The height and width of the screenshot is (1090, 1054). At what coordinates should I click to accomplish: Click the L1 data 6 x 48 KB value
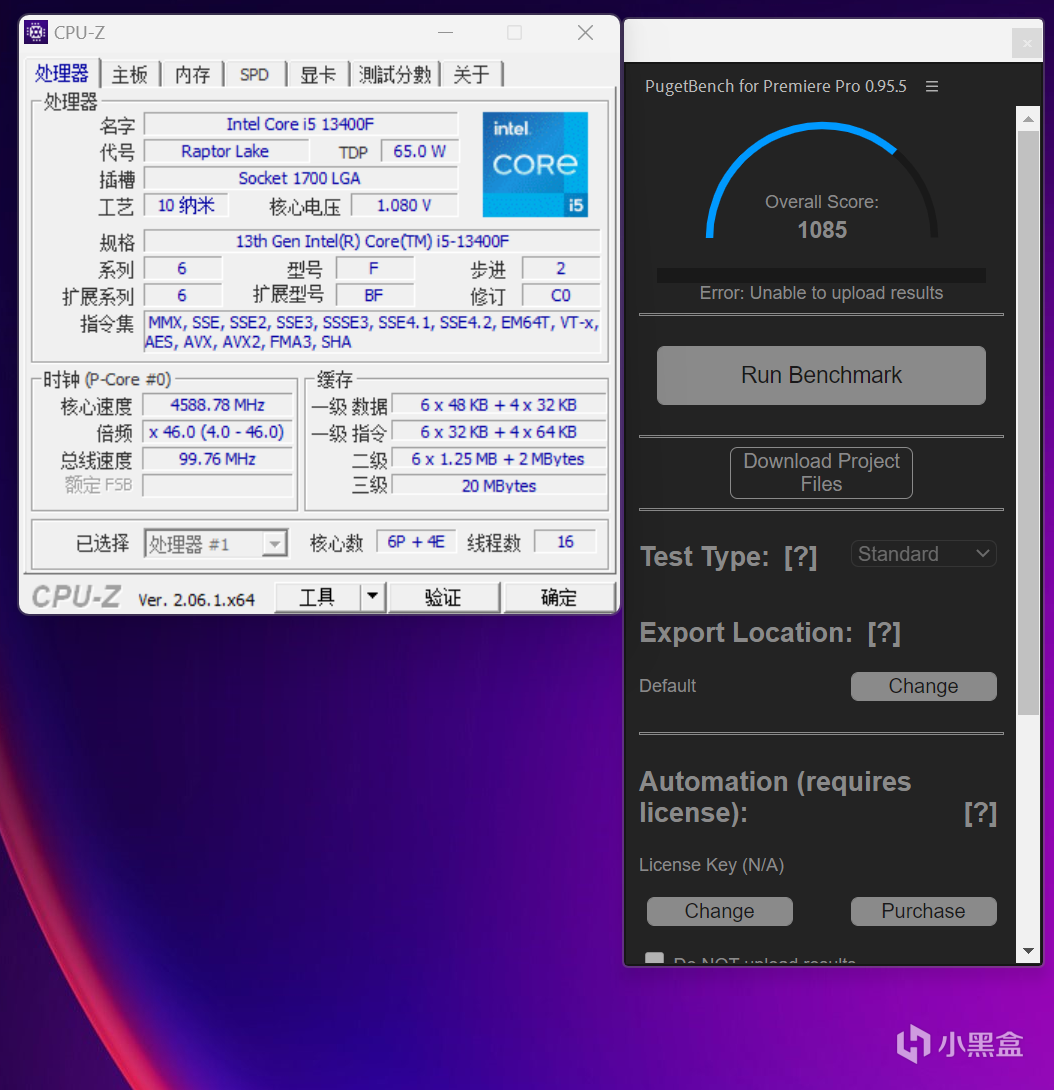(x=499, y=405)
